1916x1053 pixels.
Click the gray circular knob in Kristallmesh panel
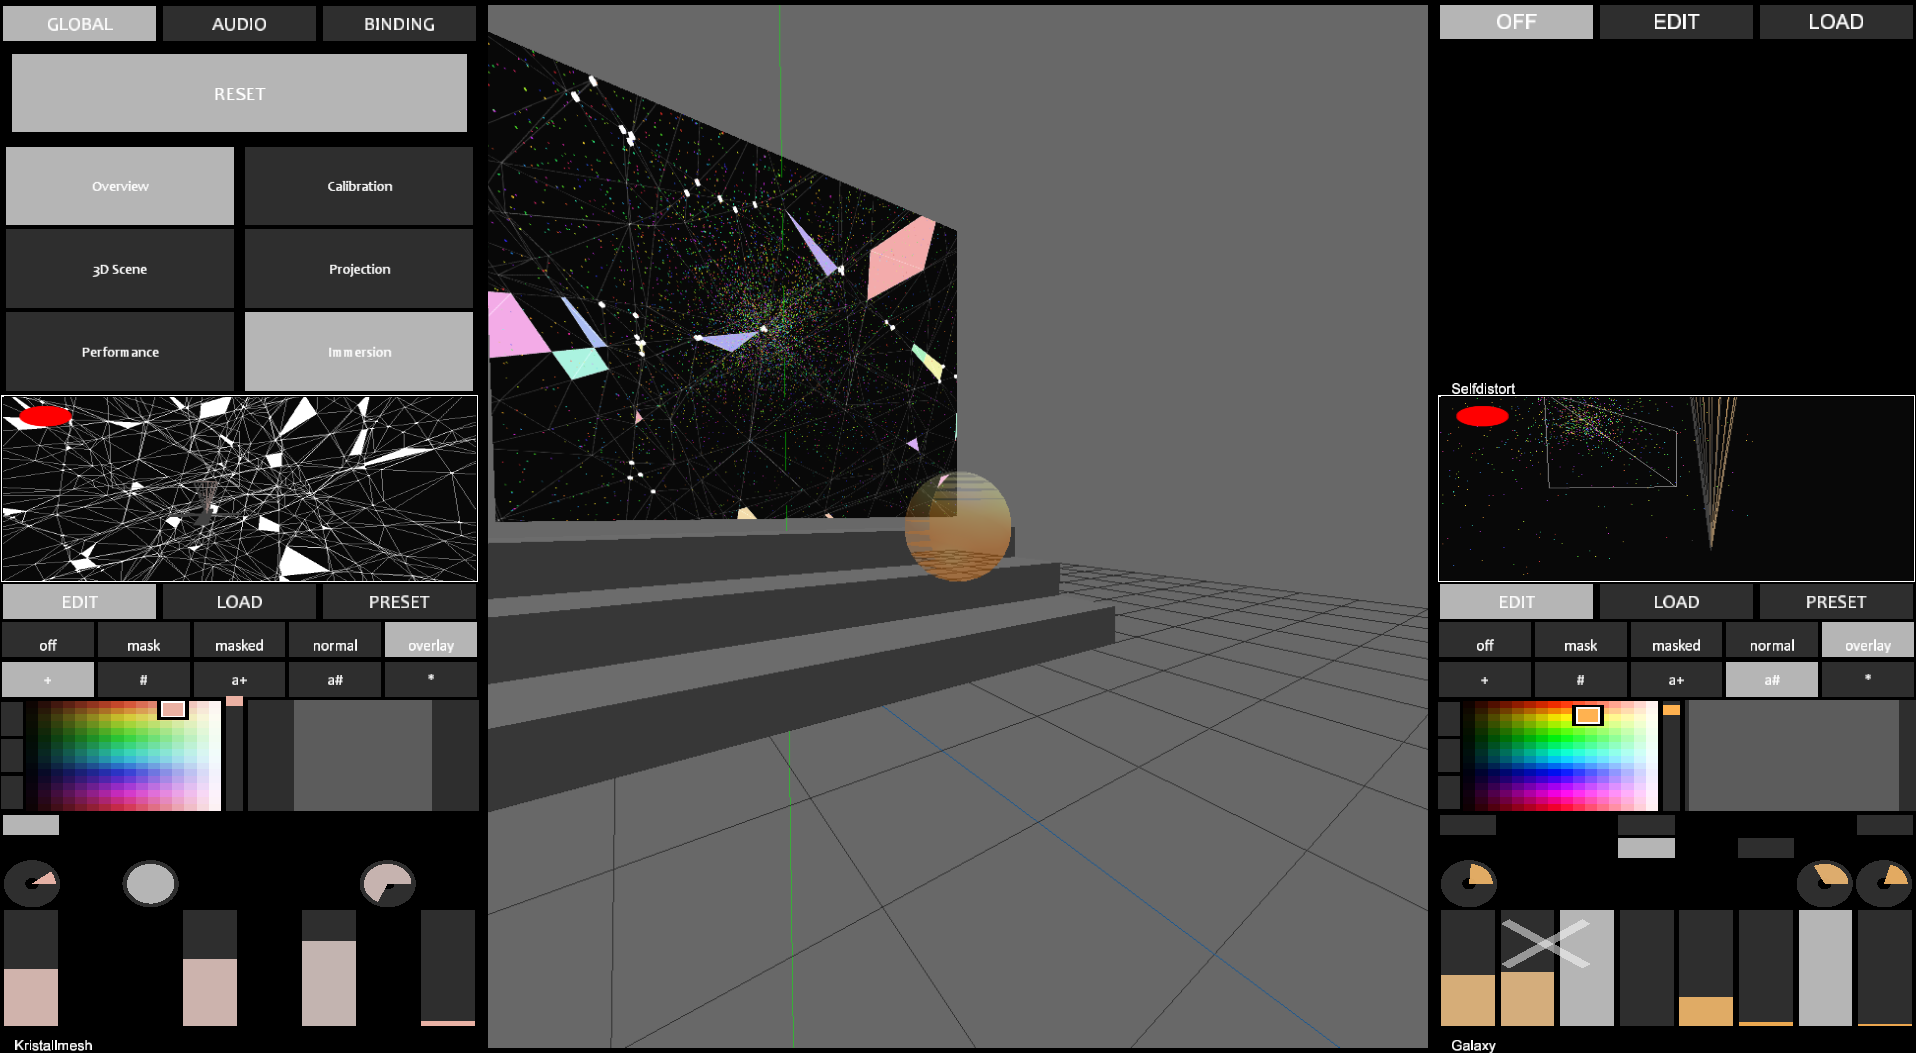click(x=150, y=884)
